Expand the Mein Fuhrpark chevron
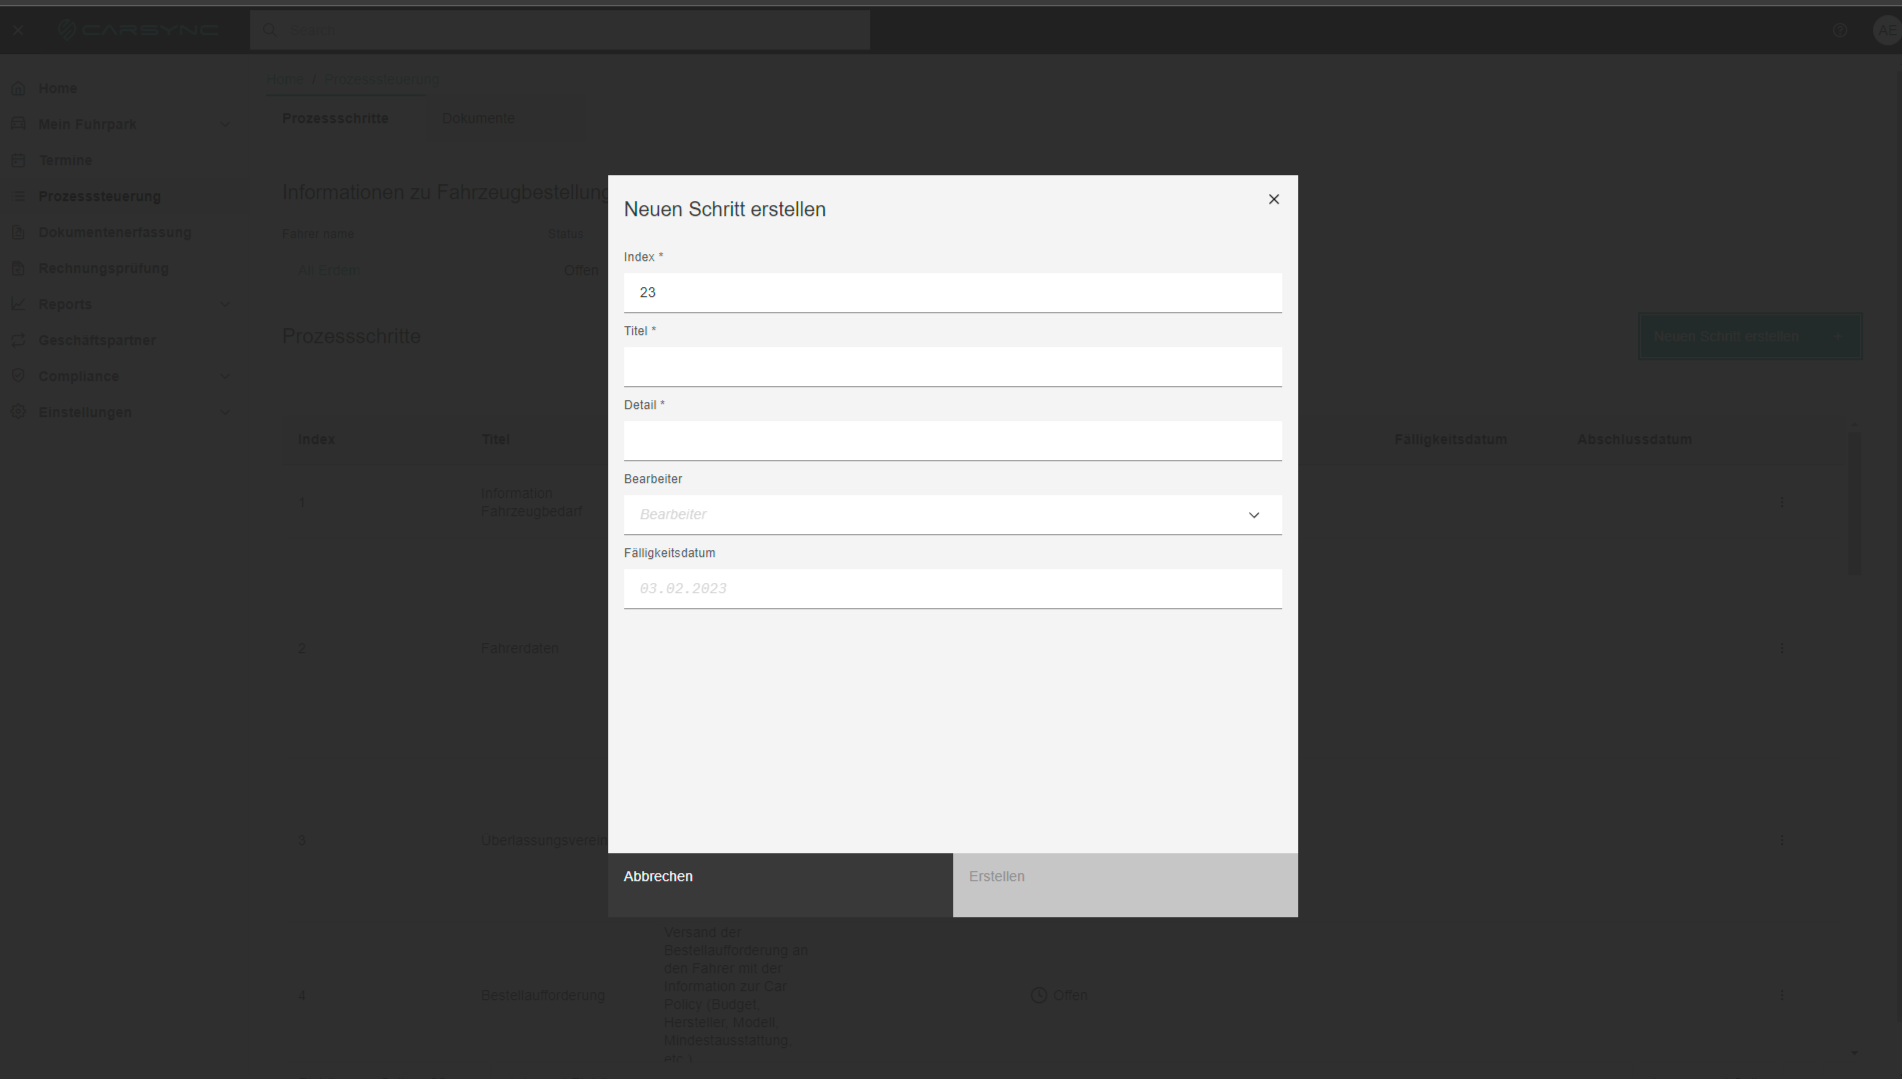This screenshot has width=1902, height=1079. [x=224, y=124]
